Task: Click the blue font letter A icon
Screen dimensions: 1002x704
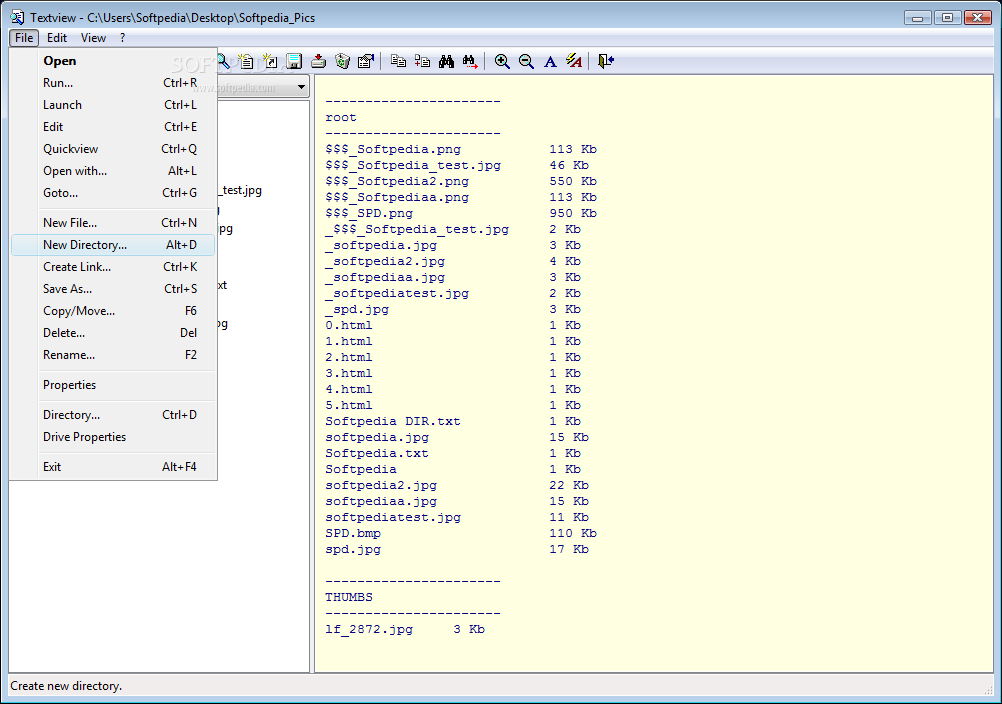Action: coord(550,62)
